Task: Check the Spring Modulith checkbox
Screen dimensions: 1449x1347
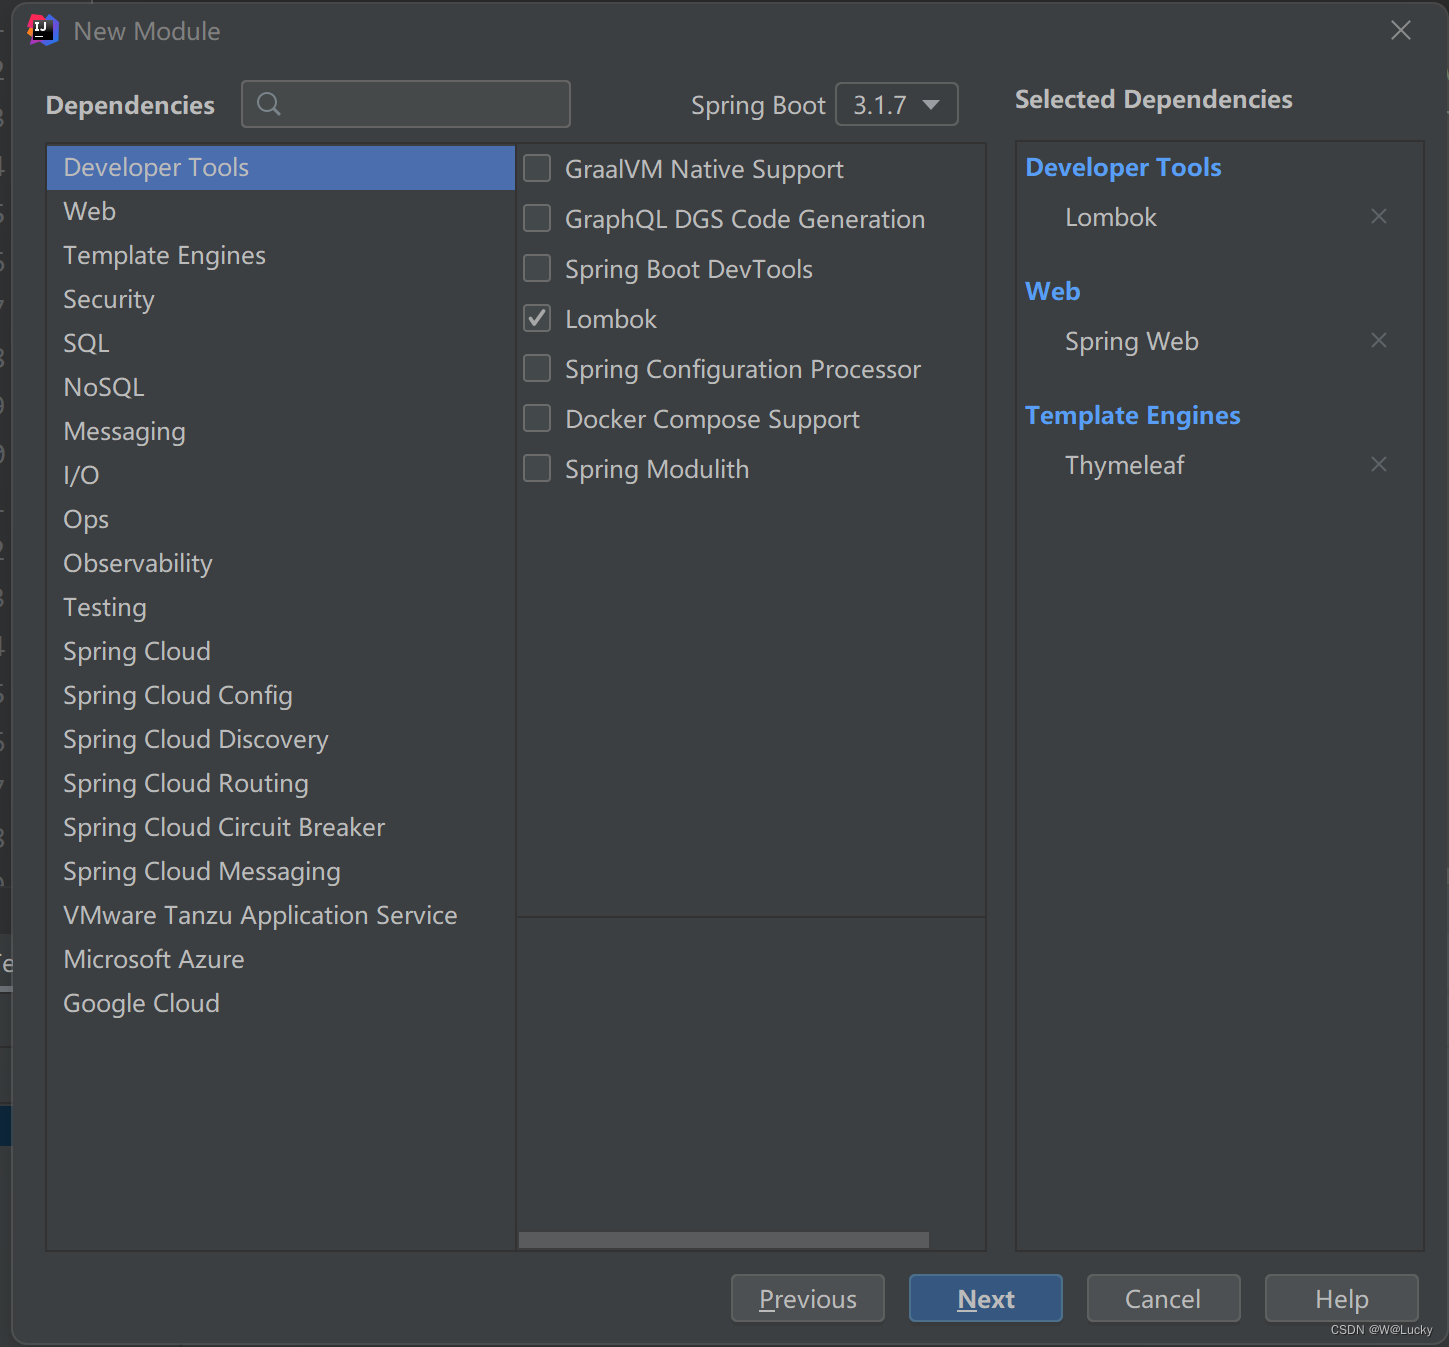Action: pos(537,468)
